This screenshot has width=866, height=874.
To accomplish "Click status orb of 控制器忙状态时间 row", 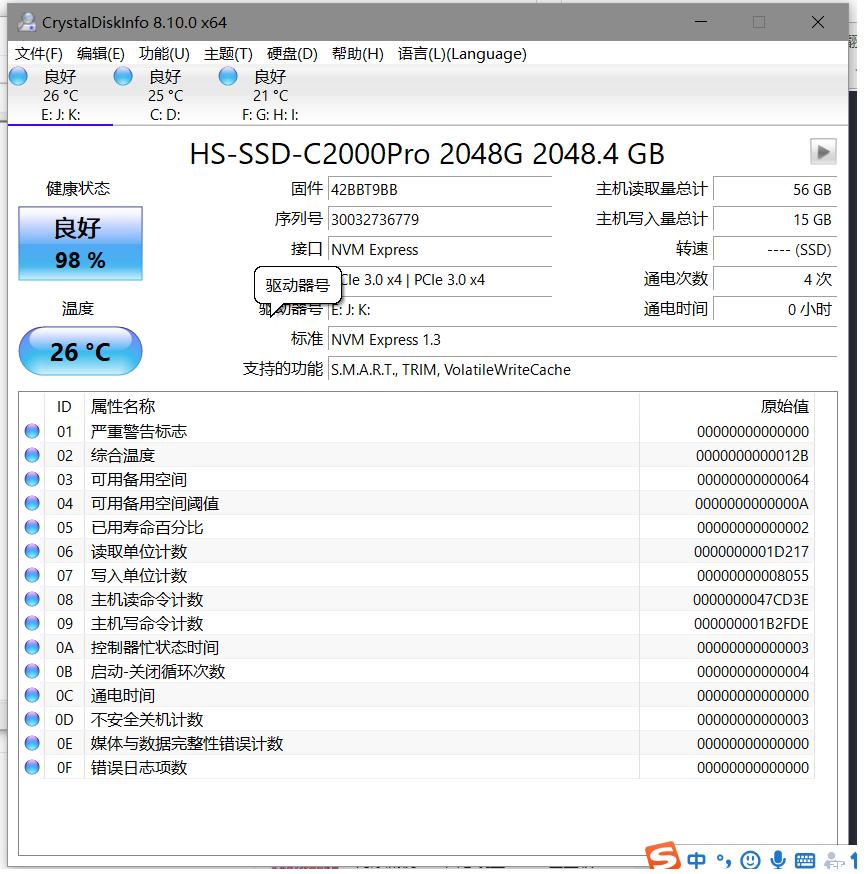I will [x=32, y=647].
